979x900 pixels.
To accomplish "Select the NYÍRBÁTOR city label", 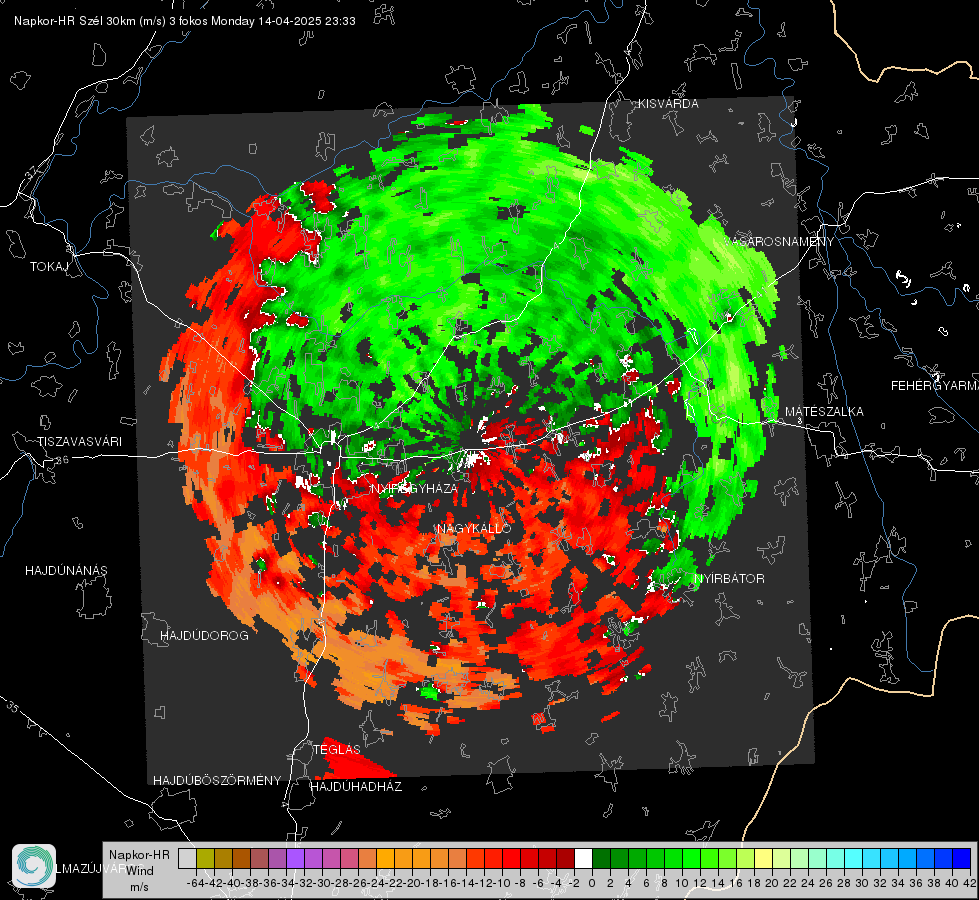I will [729, 578].
